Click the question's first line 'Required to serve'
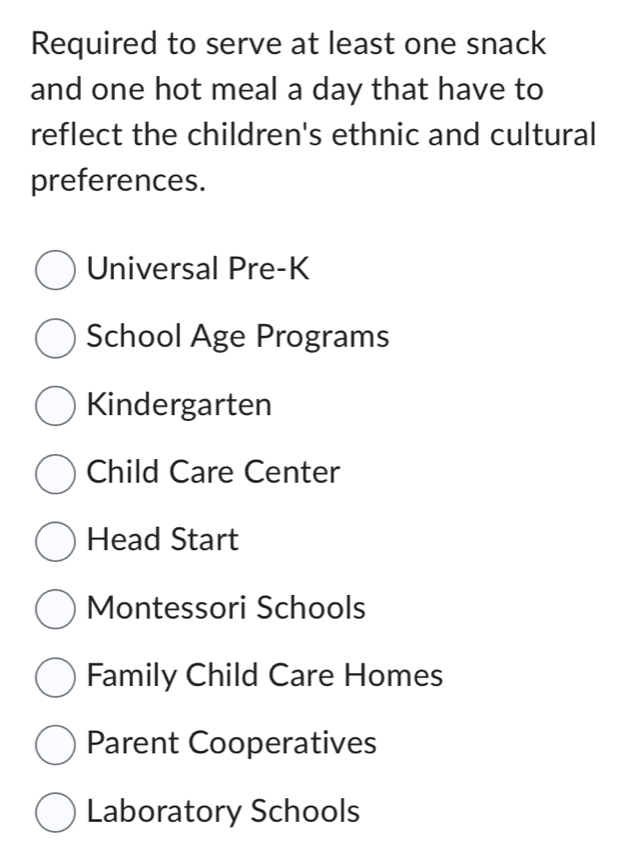 click(288, 44)
